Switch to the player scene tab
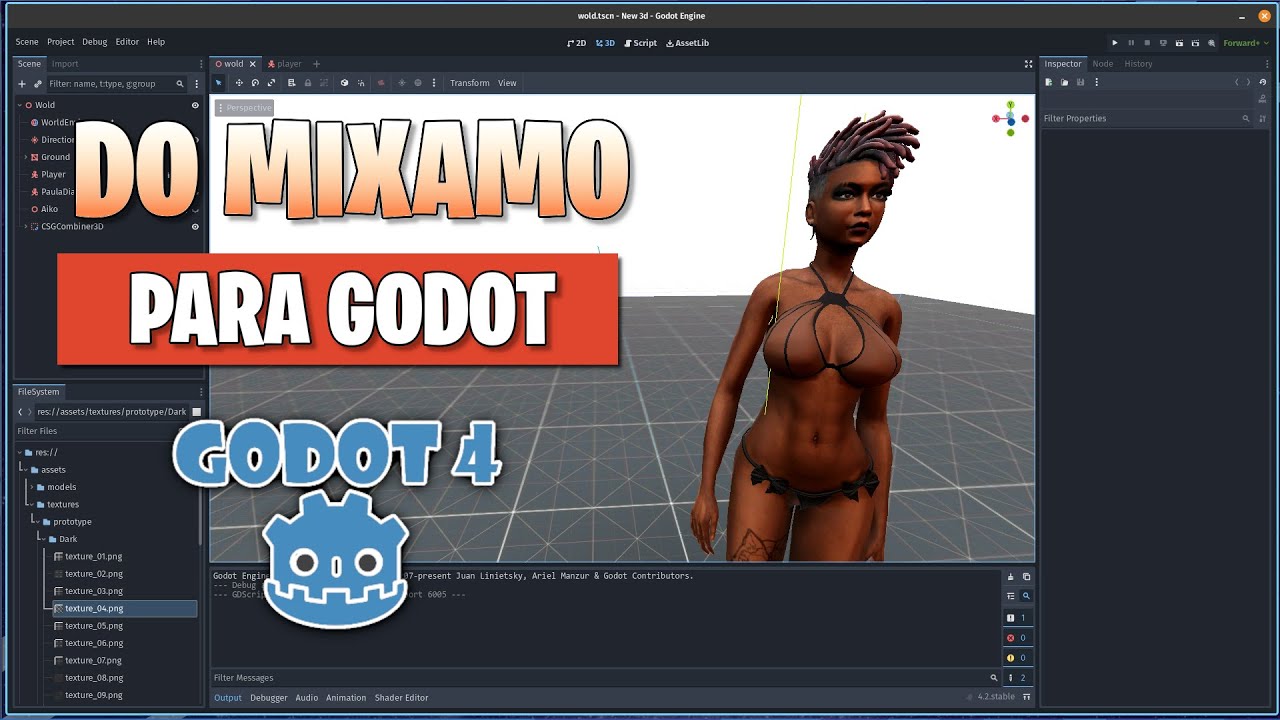 coord(284,64)
